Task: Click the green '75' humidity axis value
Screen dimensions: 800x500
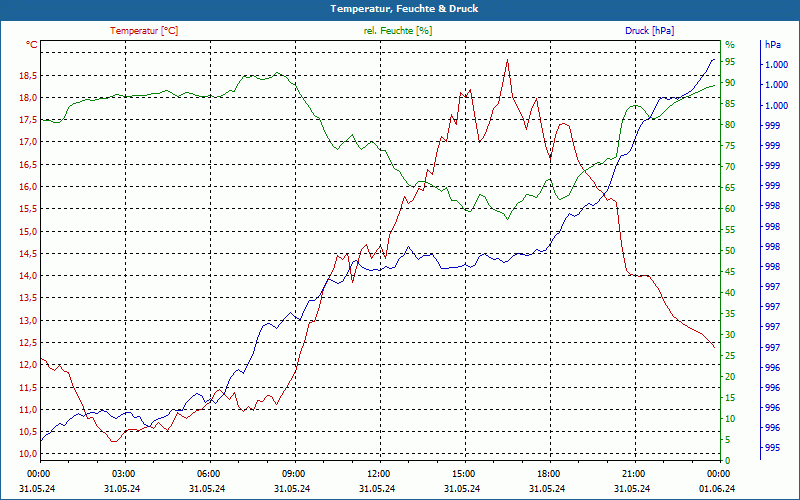Action: pos(730,145)
